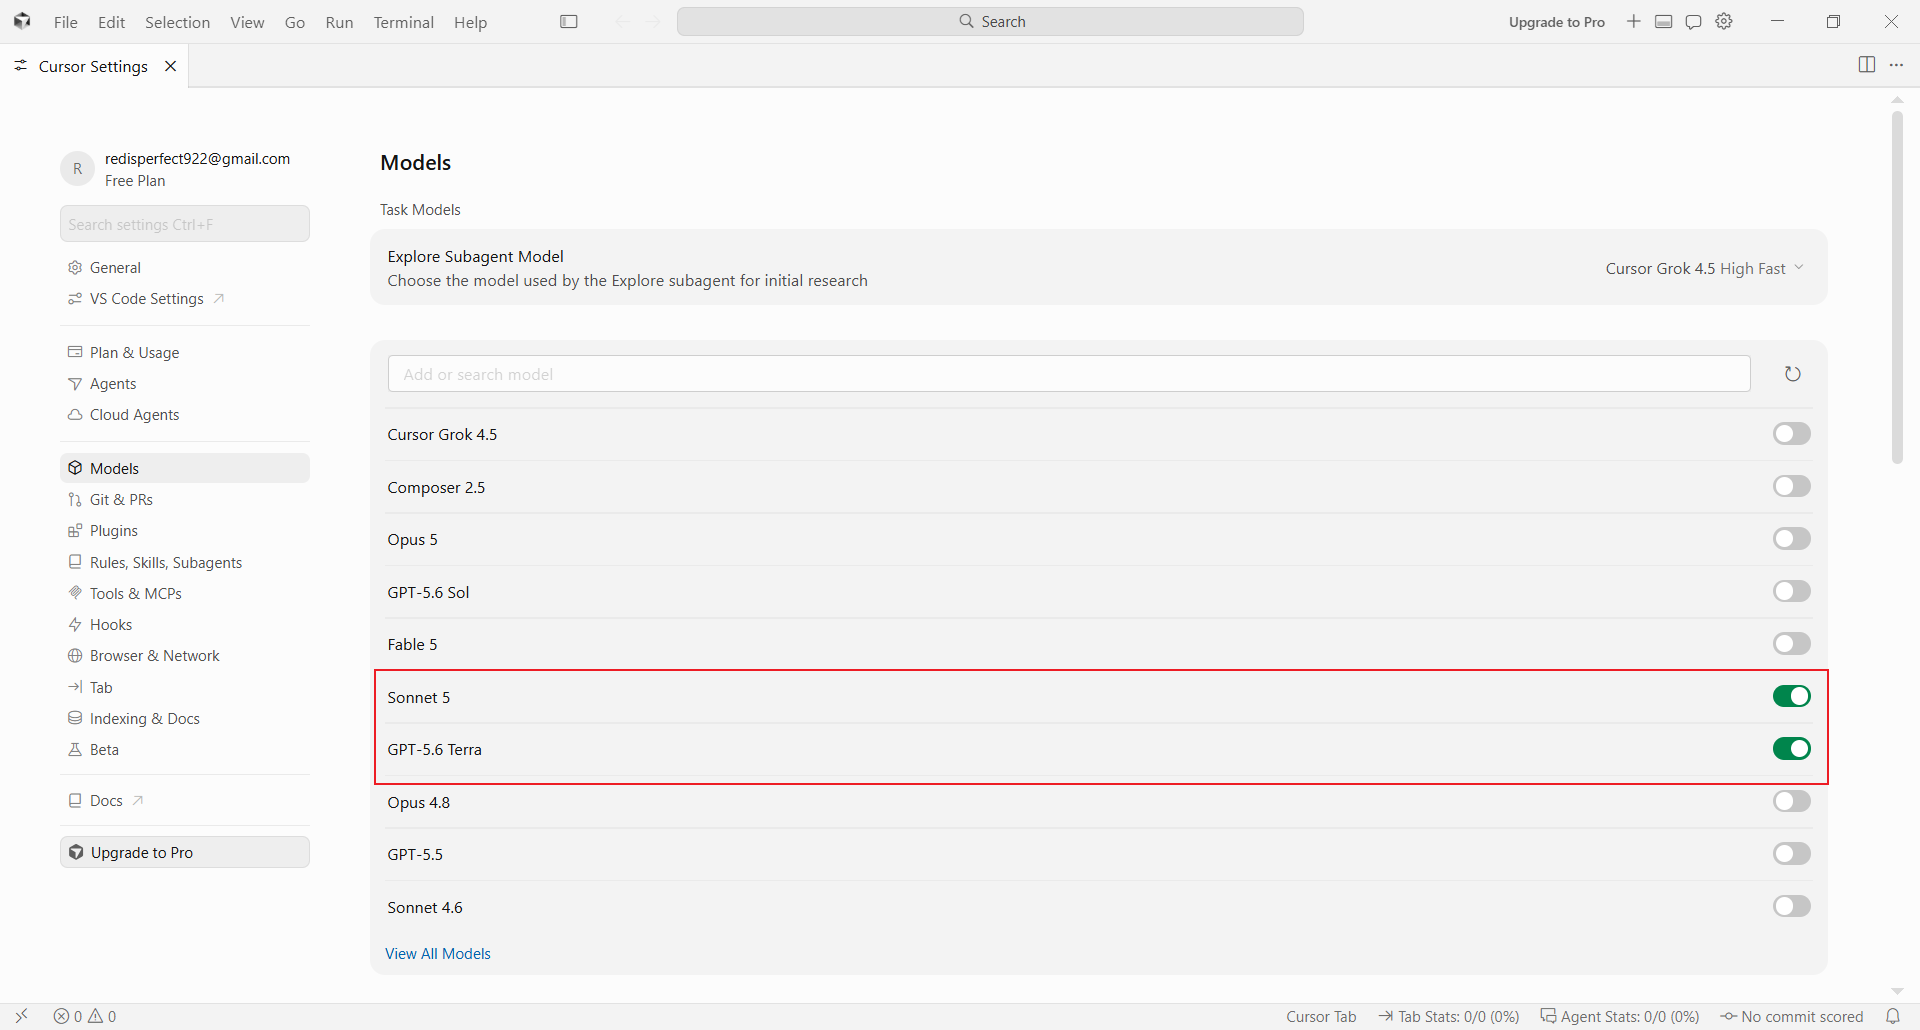Image resolution: width=1920 pixels, height=1030 pixels.
Task: Go forward with navigation arrow
Action: tap(654, 22)
